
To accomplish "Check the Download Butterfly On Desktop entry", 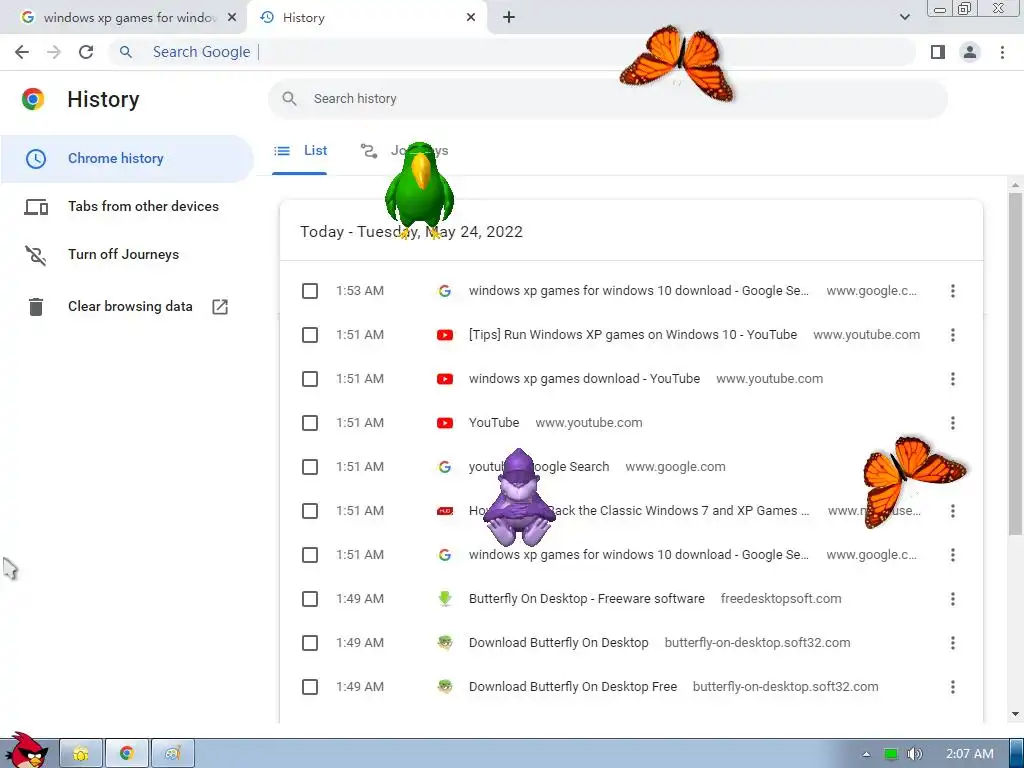I will coord(310,643).
